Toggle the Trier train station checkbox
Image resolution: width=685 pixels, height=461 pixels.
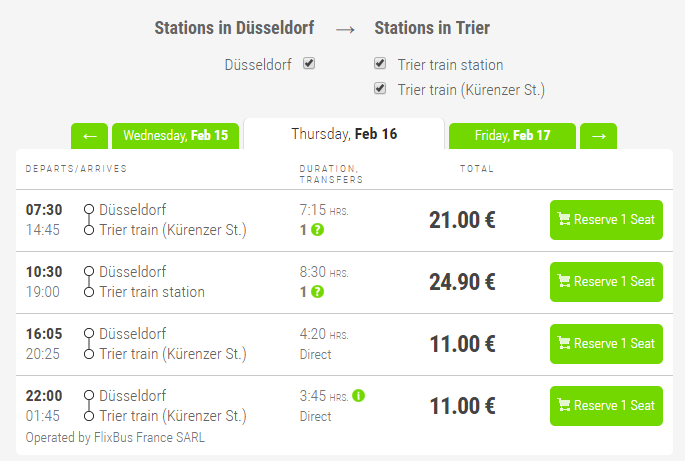point(380,64)
